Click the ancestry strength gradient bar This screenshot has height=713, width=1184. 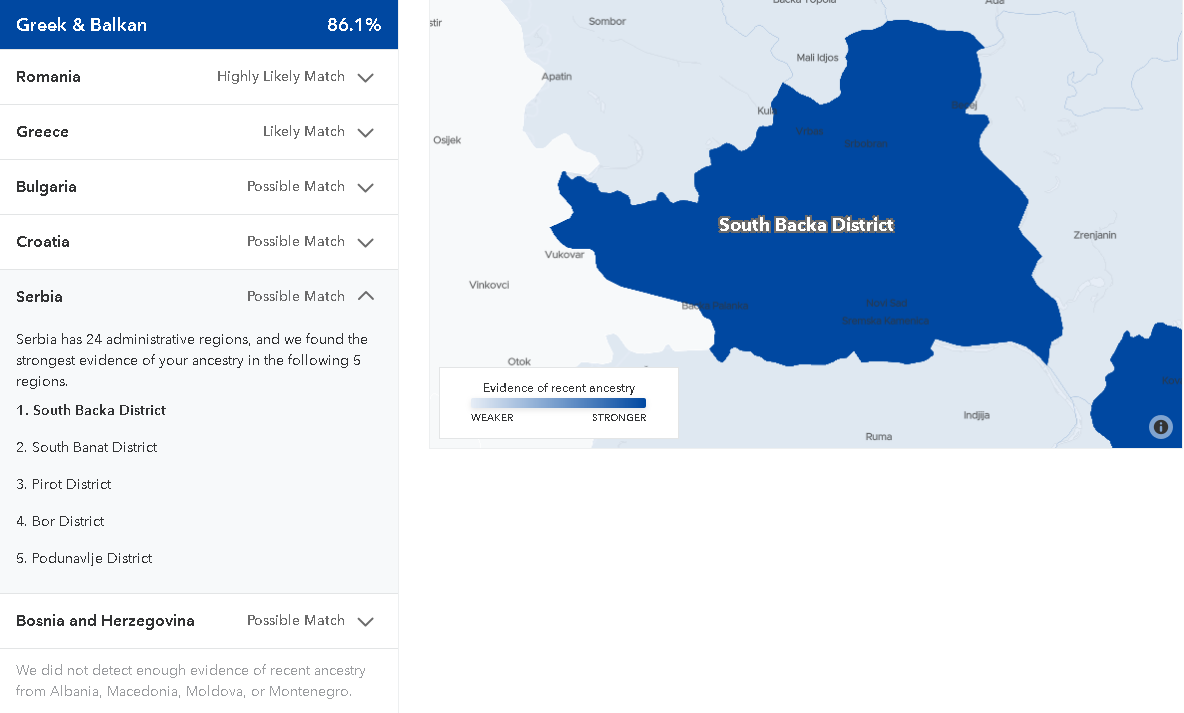pyautogui.click(x=558, y=403)
